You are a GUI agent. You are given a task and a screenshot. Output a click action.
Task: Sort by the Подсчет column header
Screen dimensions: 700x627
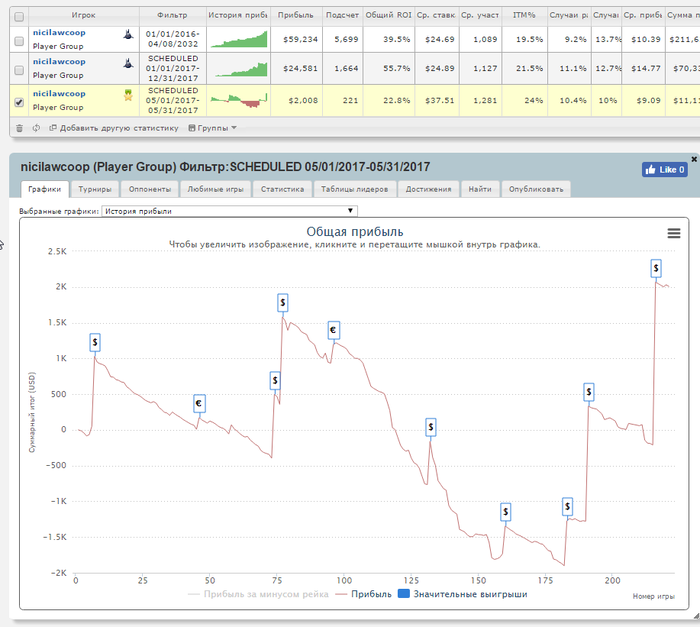(342, 15)
